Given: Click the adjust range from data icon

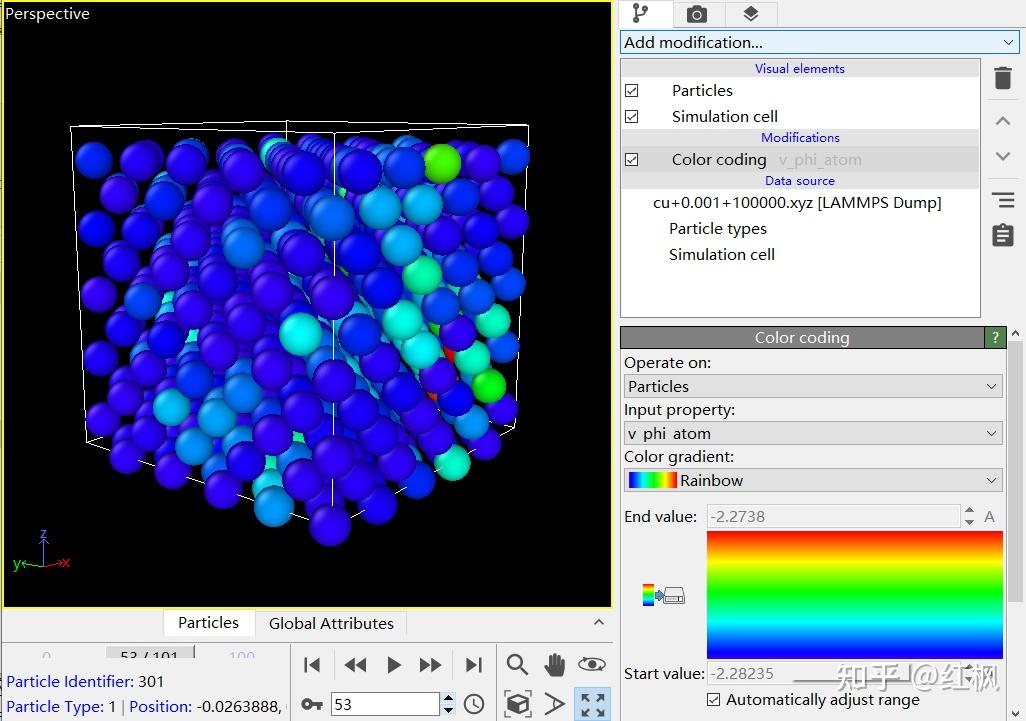Looking at the screenshot, I should [665, 595].
